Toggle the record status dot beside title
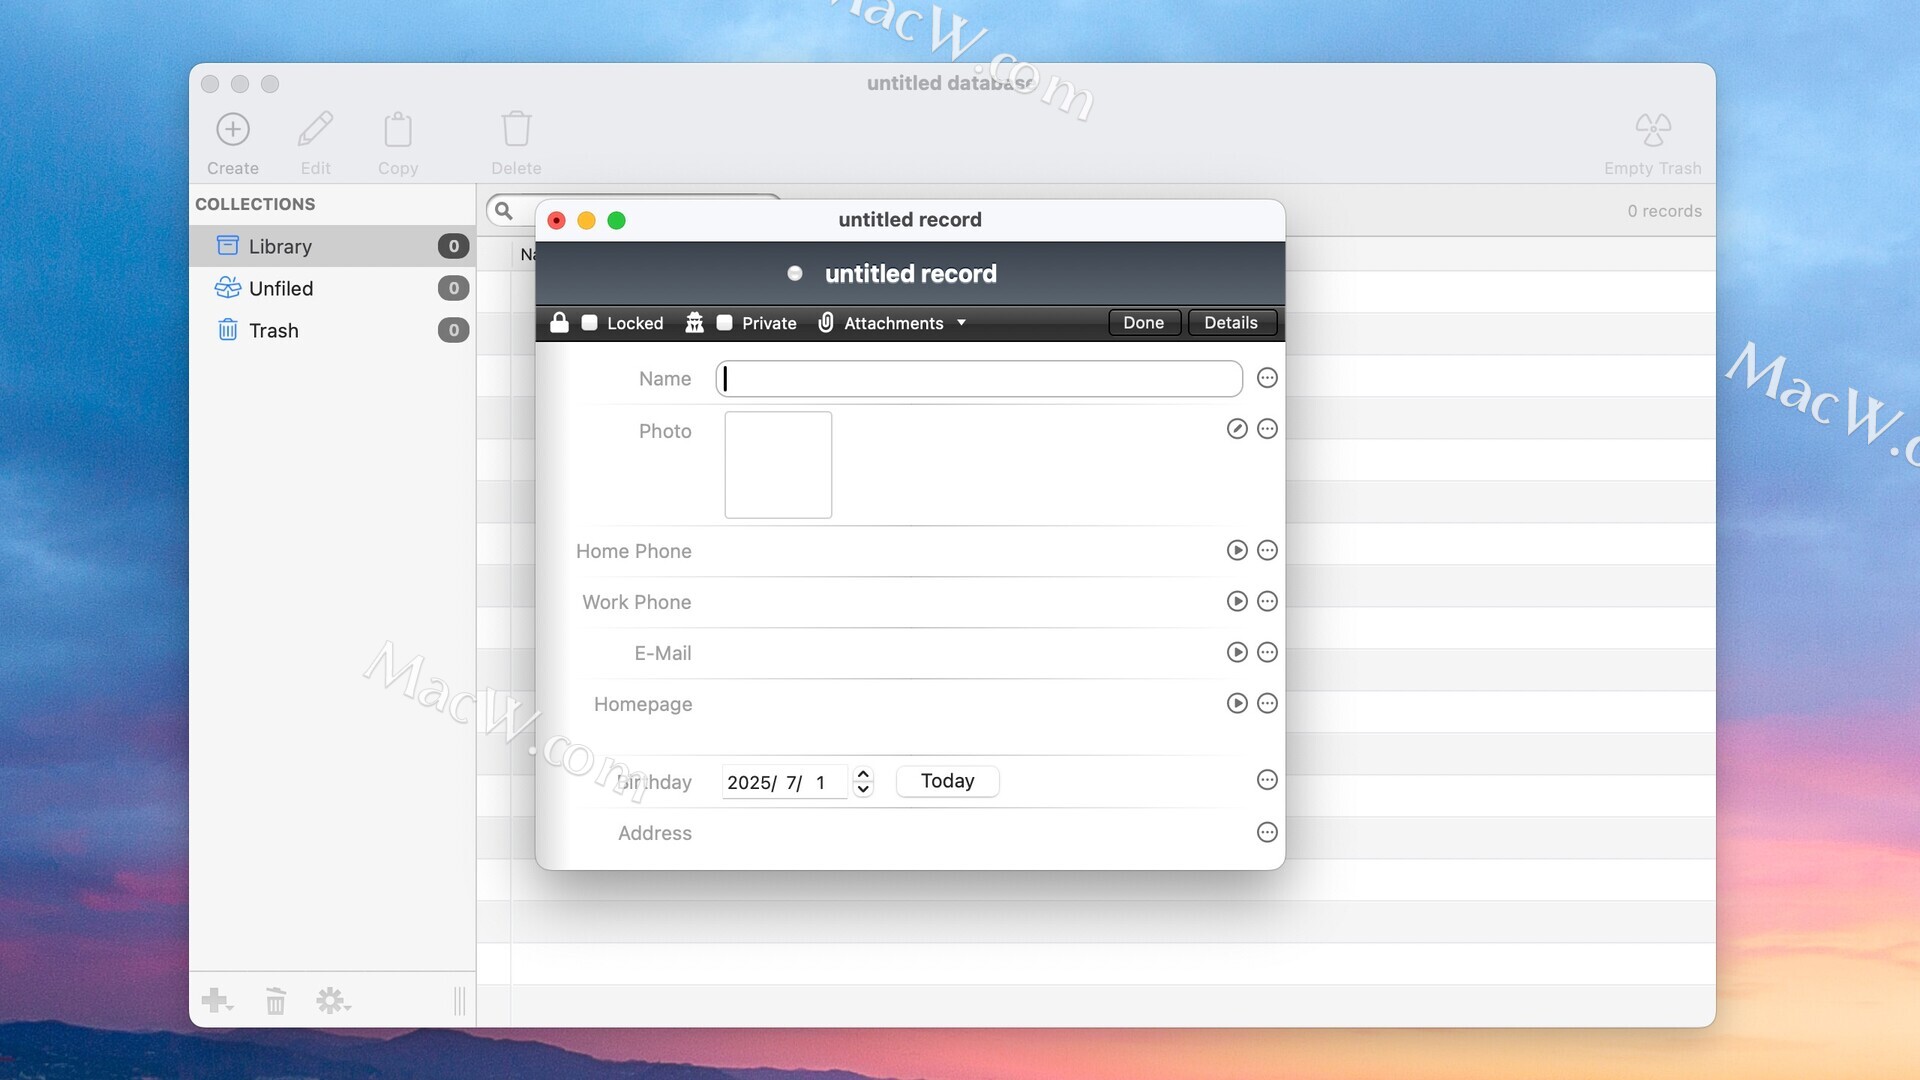The height and width of the screenshot is (1080, 1920). (795, 273)
